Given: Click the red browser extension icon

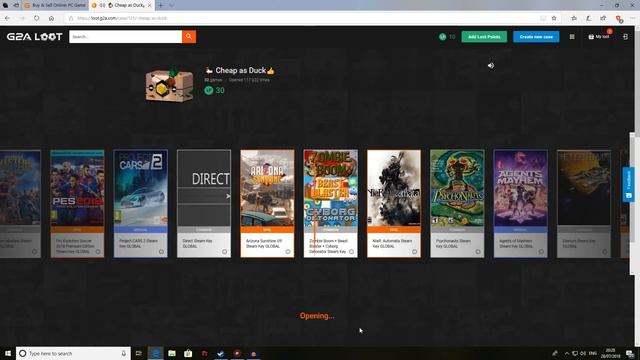Looking at the screenshot, I should pyautogui.click(x=619, y=19).
